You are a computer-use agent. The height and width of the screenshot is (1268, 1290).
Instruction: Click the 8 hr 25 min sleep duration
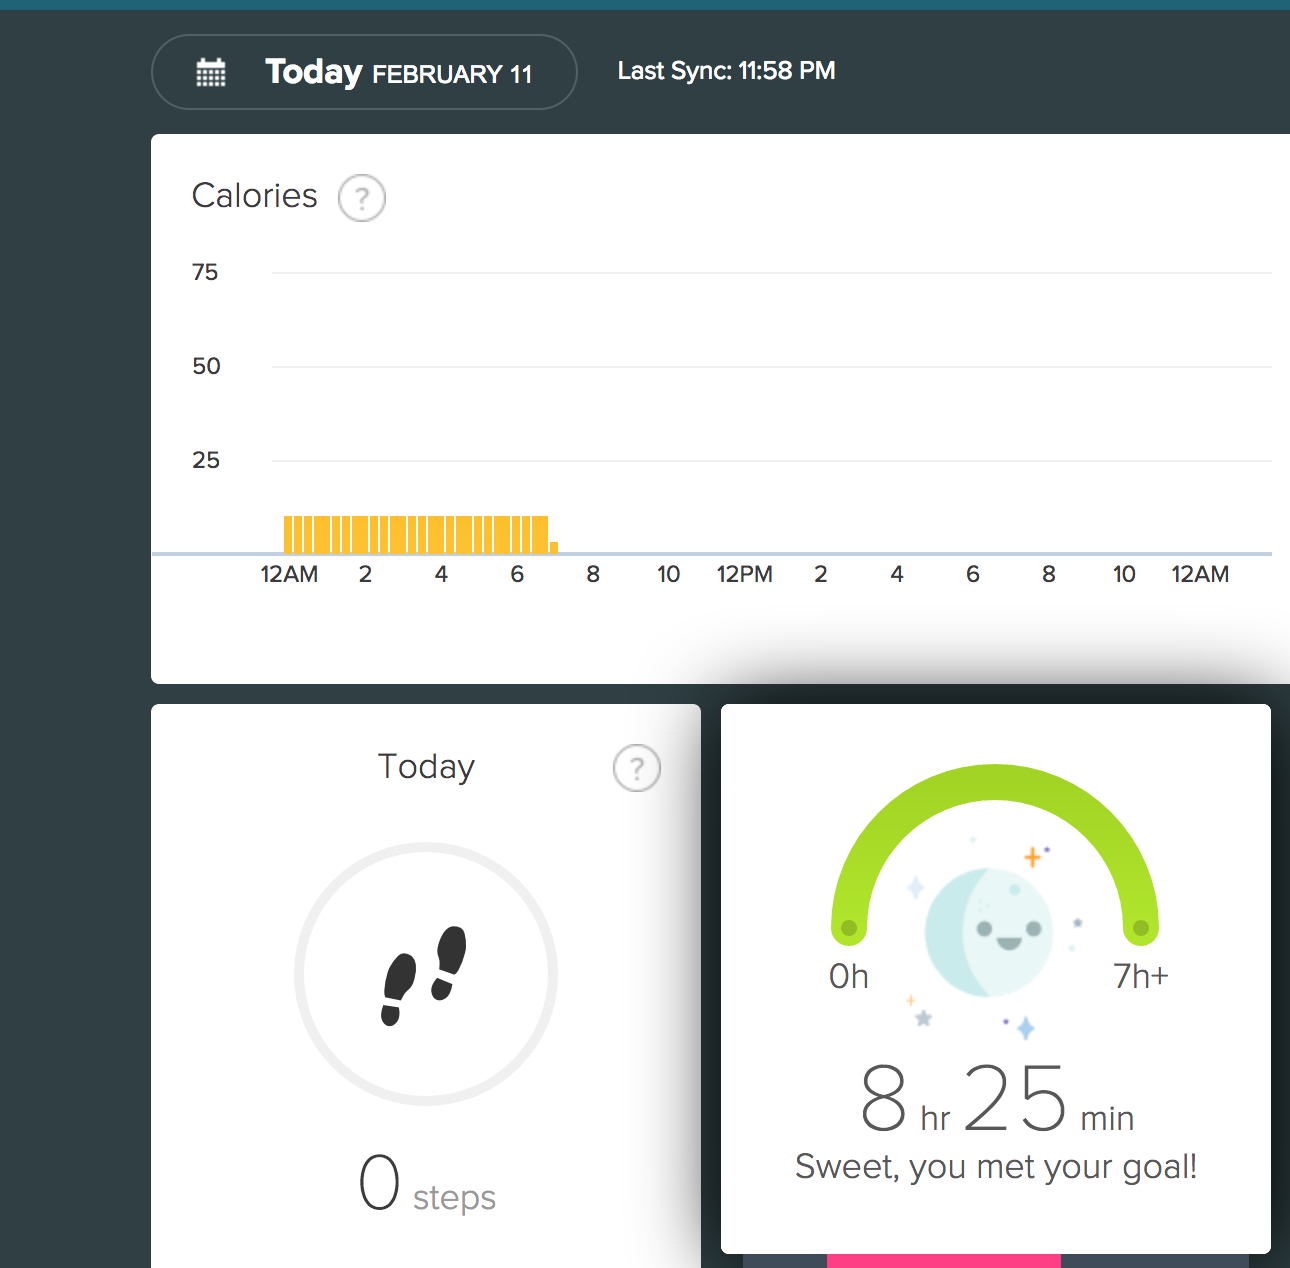tap(996, 1098)
